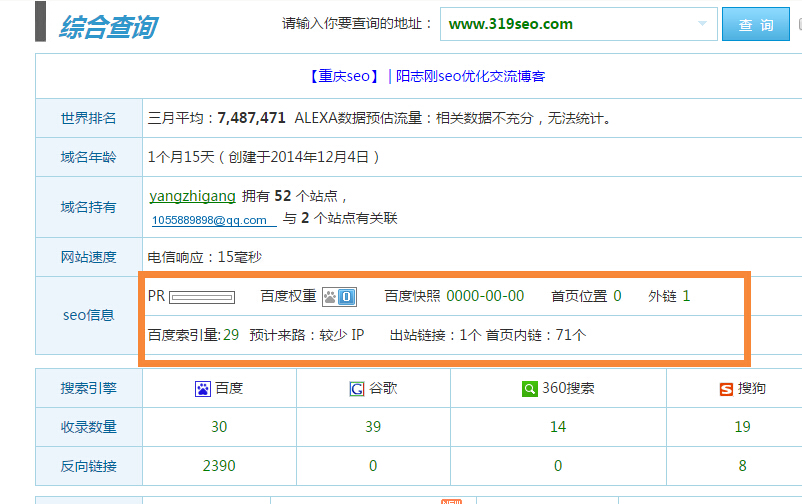Click the 搜狗 red S icon
Viewport: 802px width, 504px height.
coord(726,390)
